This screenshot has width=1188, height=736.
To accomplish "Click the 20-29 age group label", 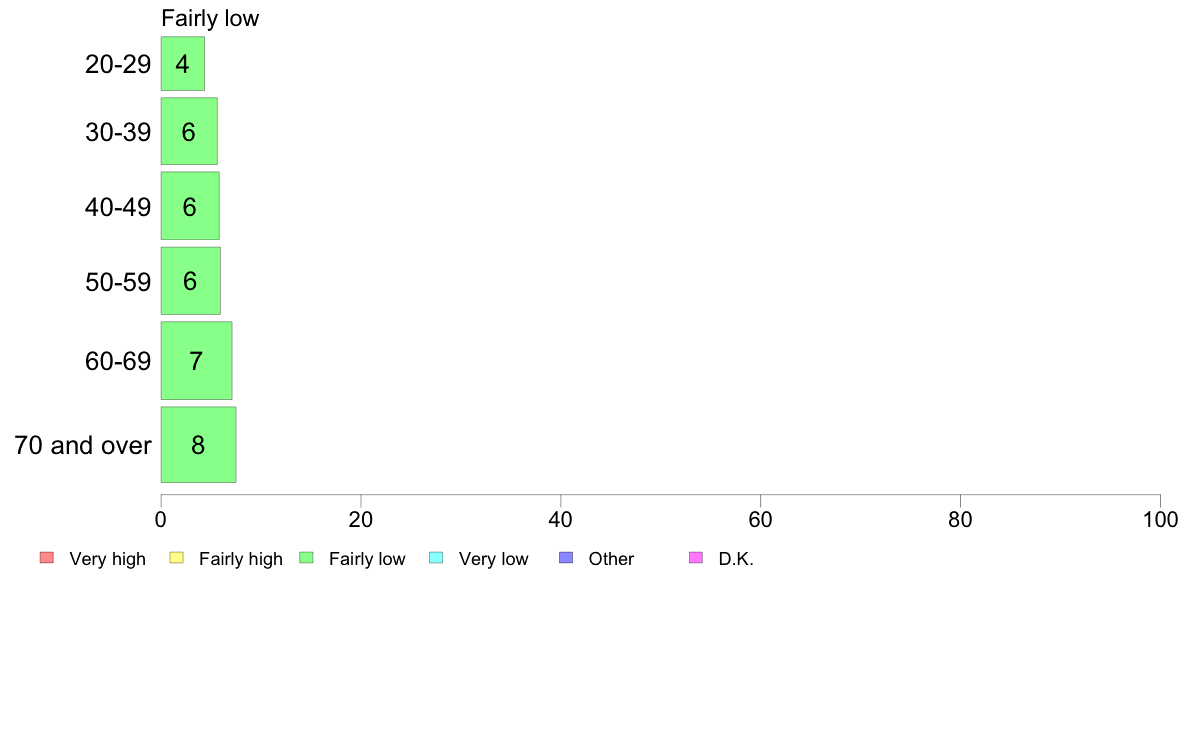I will pyautogui.click(x=118, y=64).
